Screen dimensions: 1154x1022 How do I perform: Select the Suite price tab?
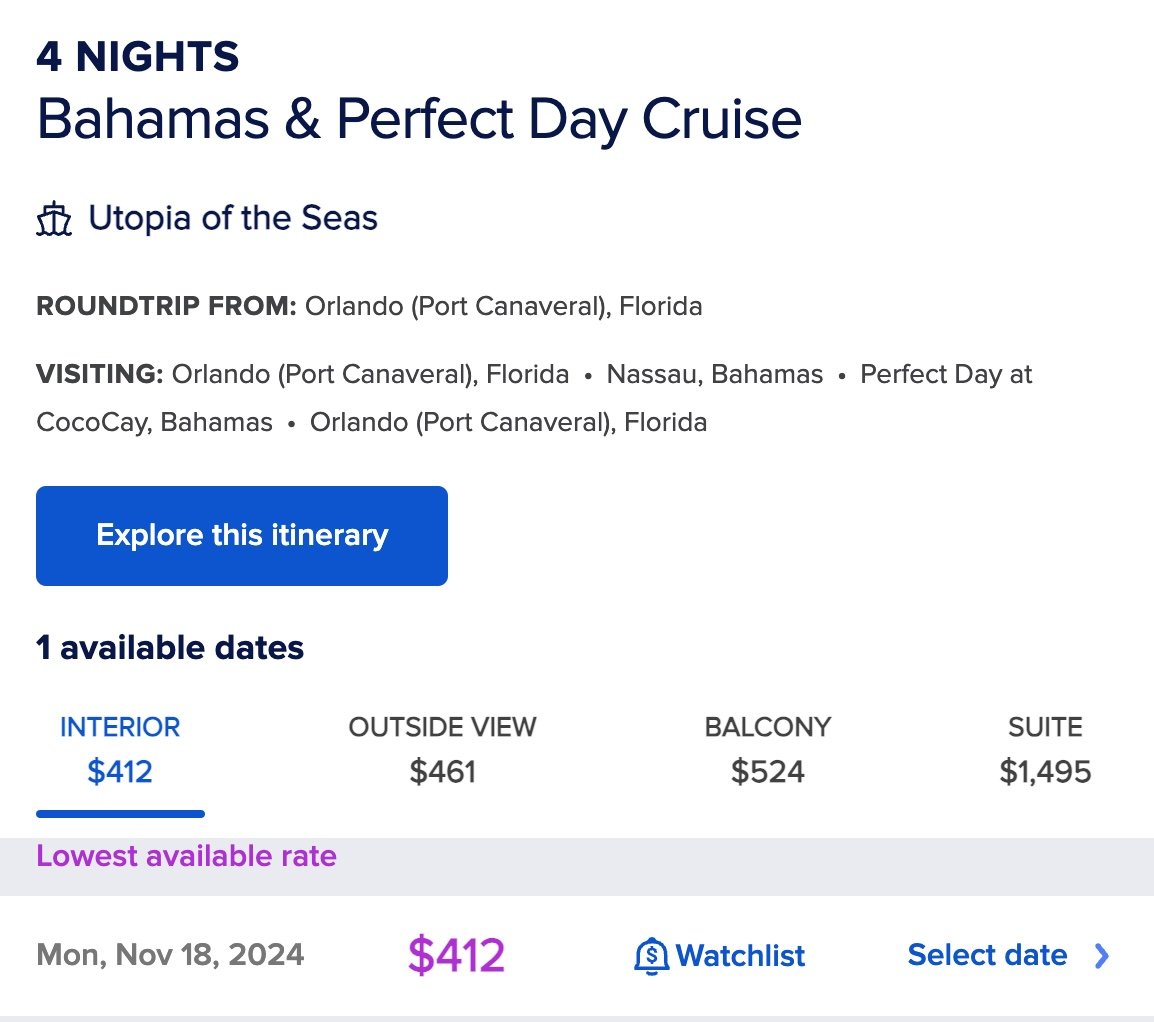click(x=1045, y=750)
